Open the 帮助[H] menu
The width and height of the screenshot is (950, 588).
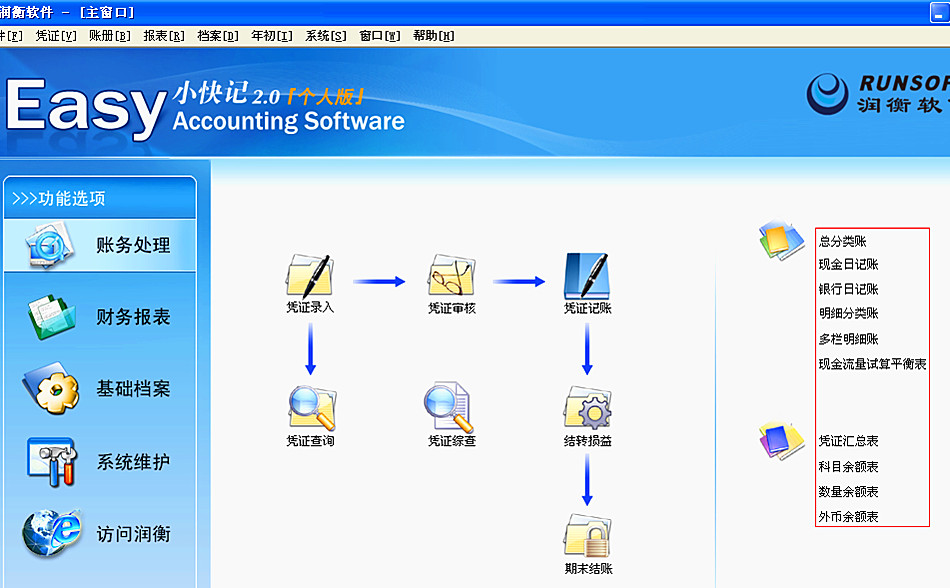pyautogui.click(x=433, y=36)
